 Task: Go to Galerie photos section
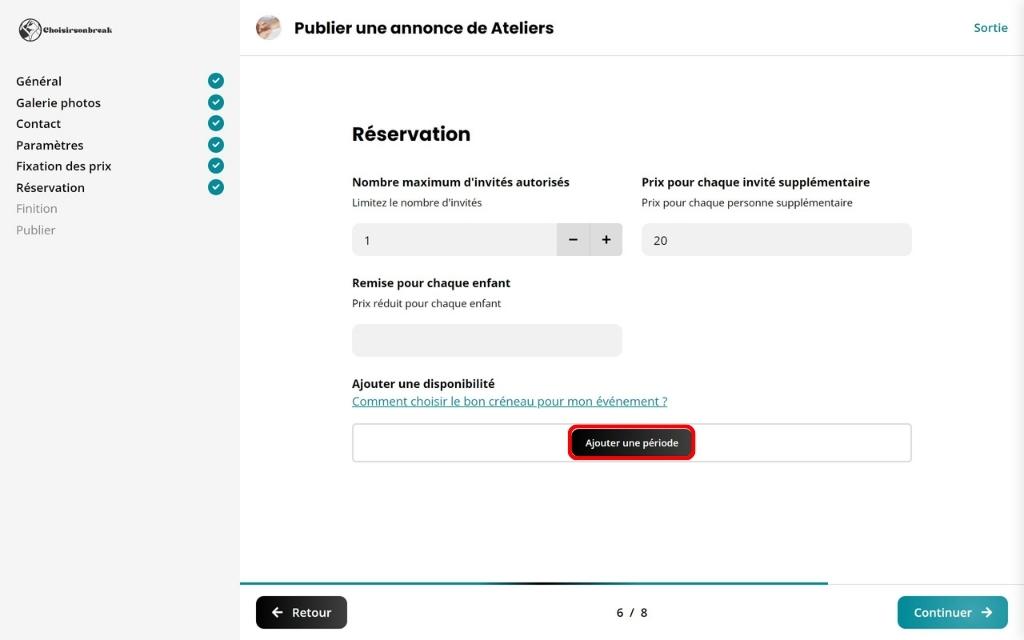coord(58,103)
